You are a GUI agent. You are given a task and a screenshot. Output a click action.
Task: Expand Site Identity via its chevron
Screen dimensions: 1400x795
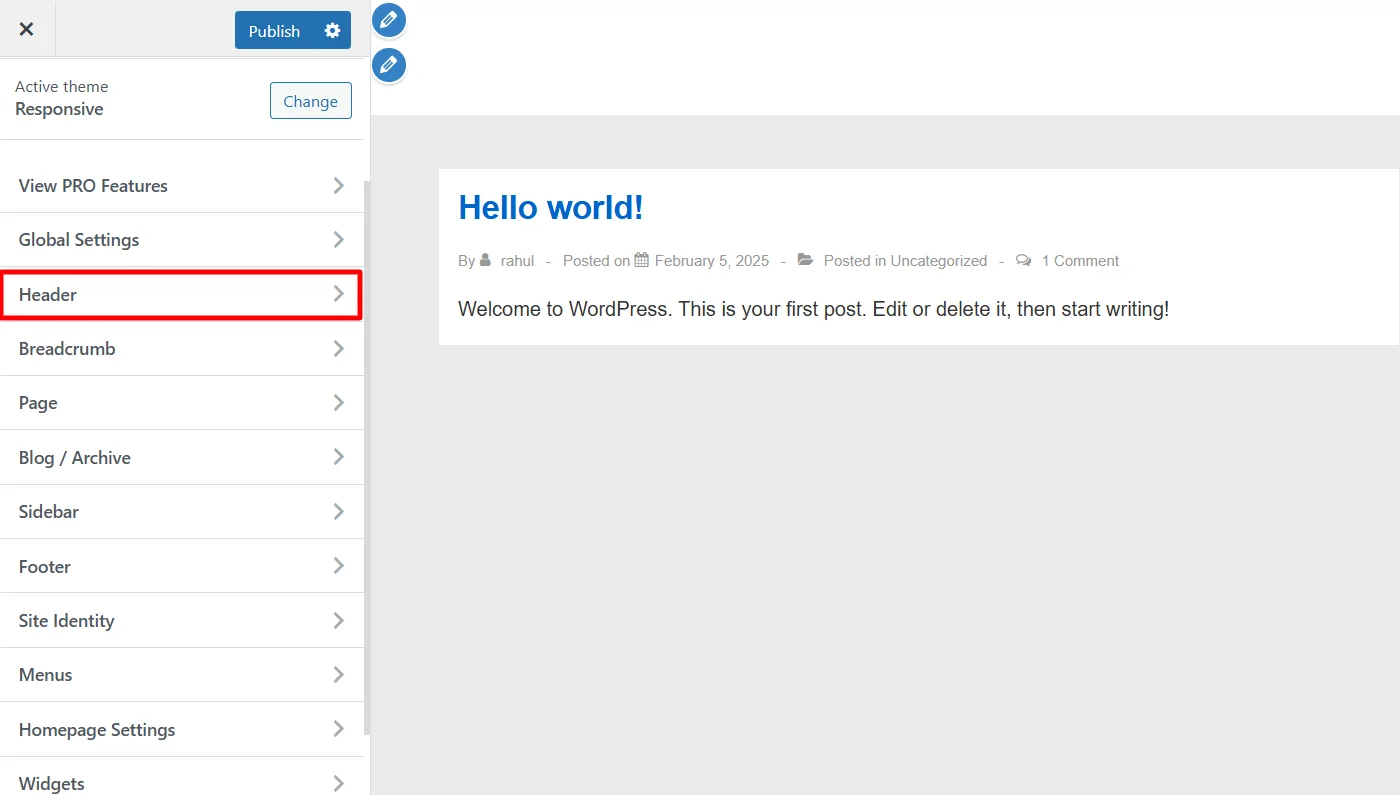coord(339,620)
